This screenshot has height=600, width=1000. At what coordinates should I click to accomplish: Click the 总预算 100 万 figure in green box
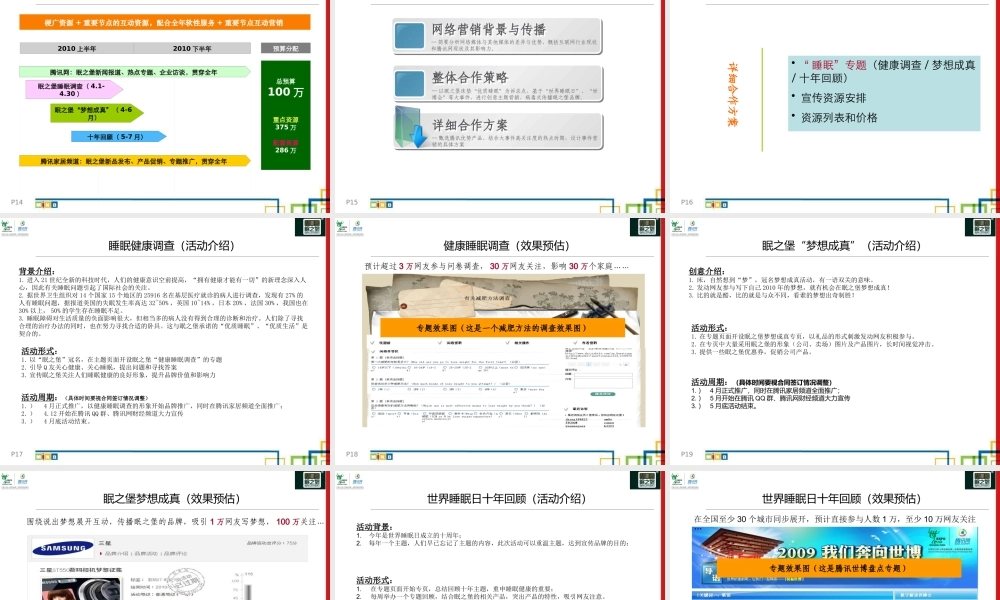pyautogui.click(x=286, y=88)
